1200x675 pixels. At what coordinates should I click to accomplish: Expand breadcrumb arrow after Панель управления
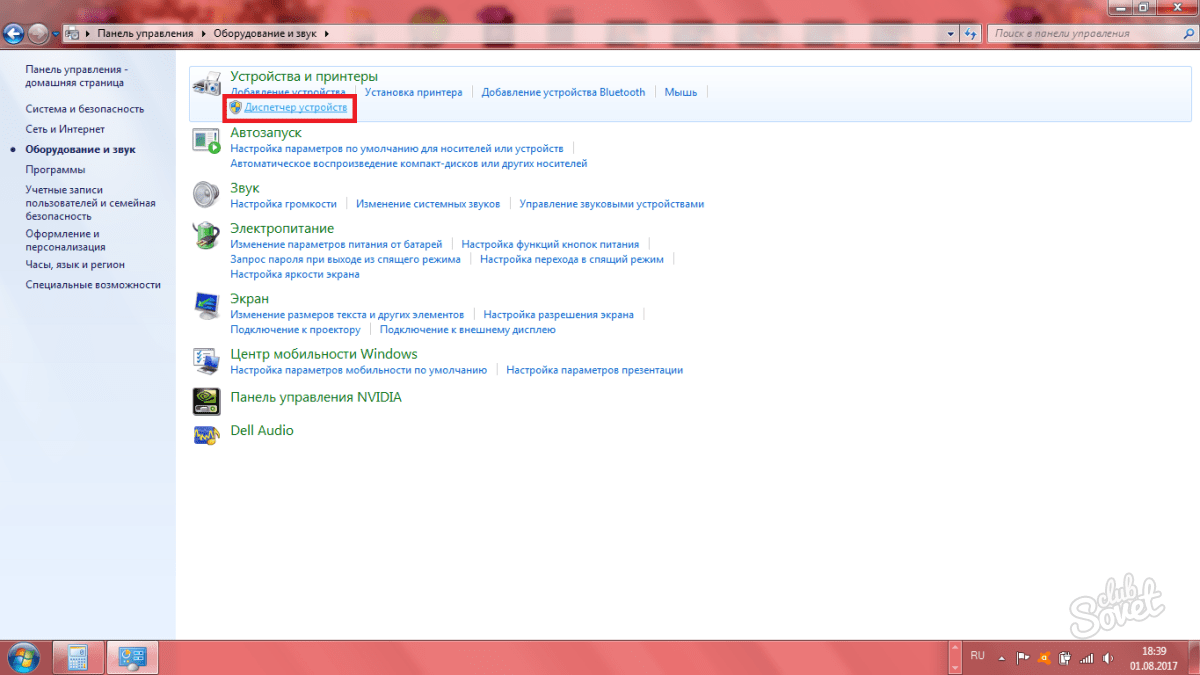point(204,34)
